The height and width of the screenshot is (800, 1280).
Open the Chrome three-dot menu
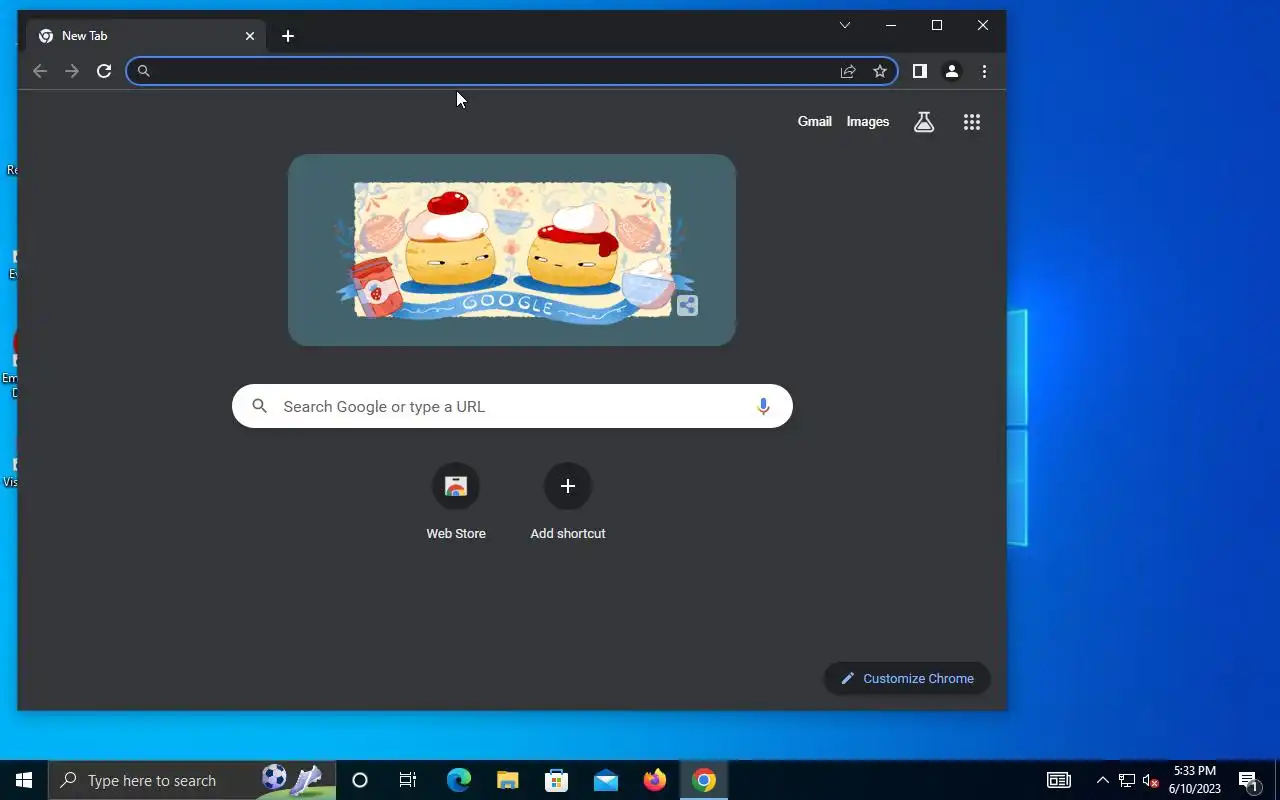point(984,71)
